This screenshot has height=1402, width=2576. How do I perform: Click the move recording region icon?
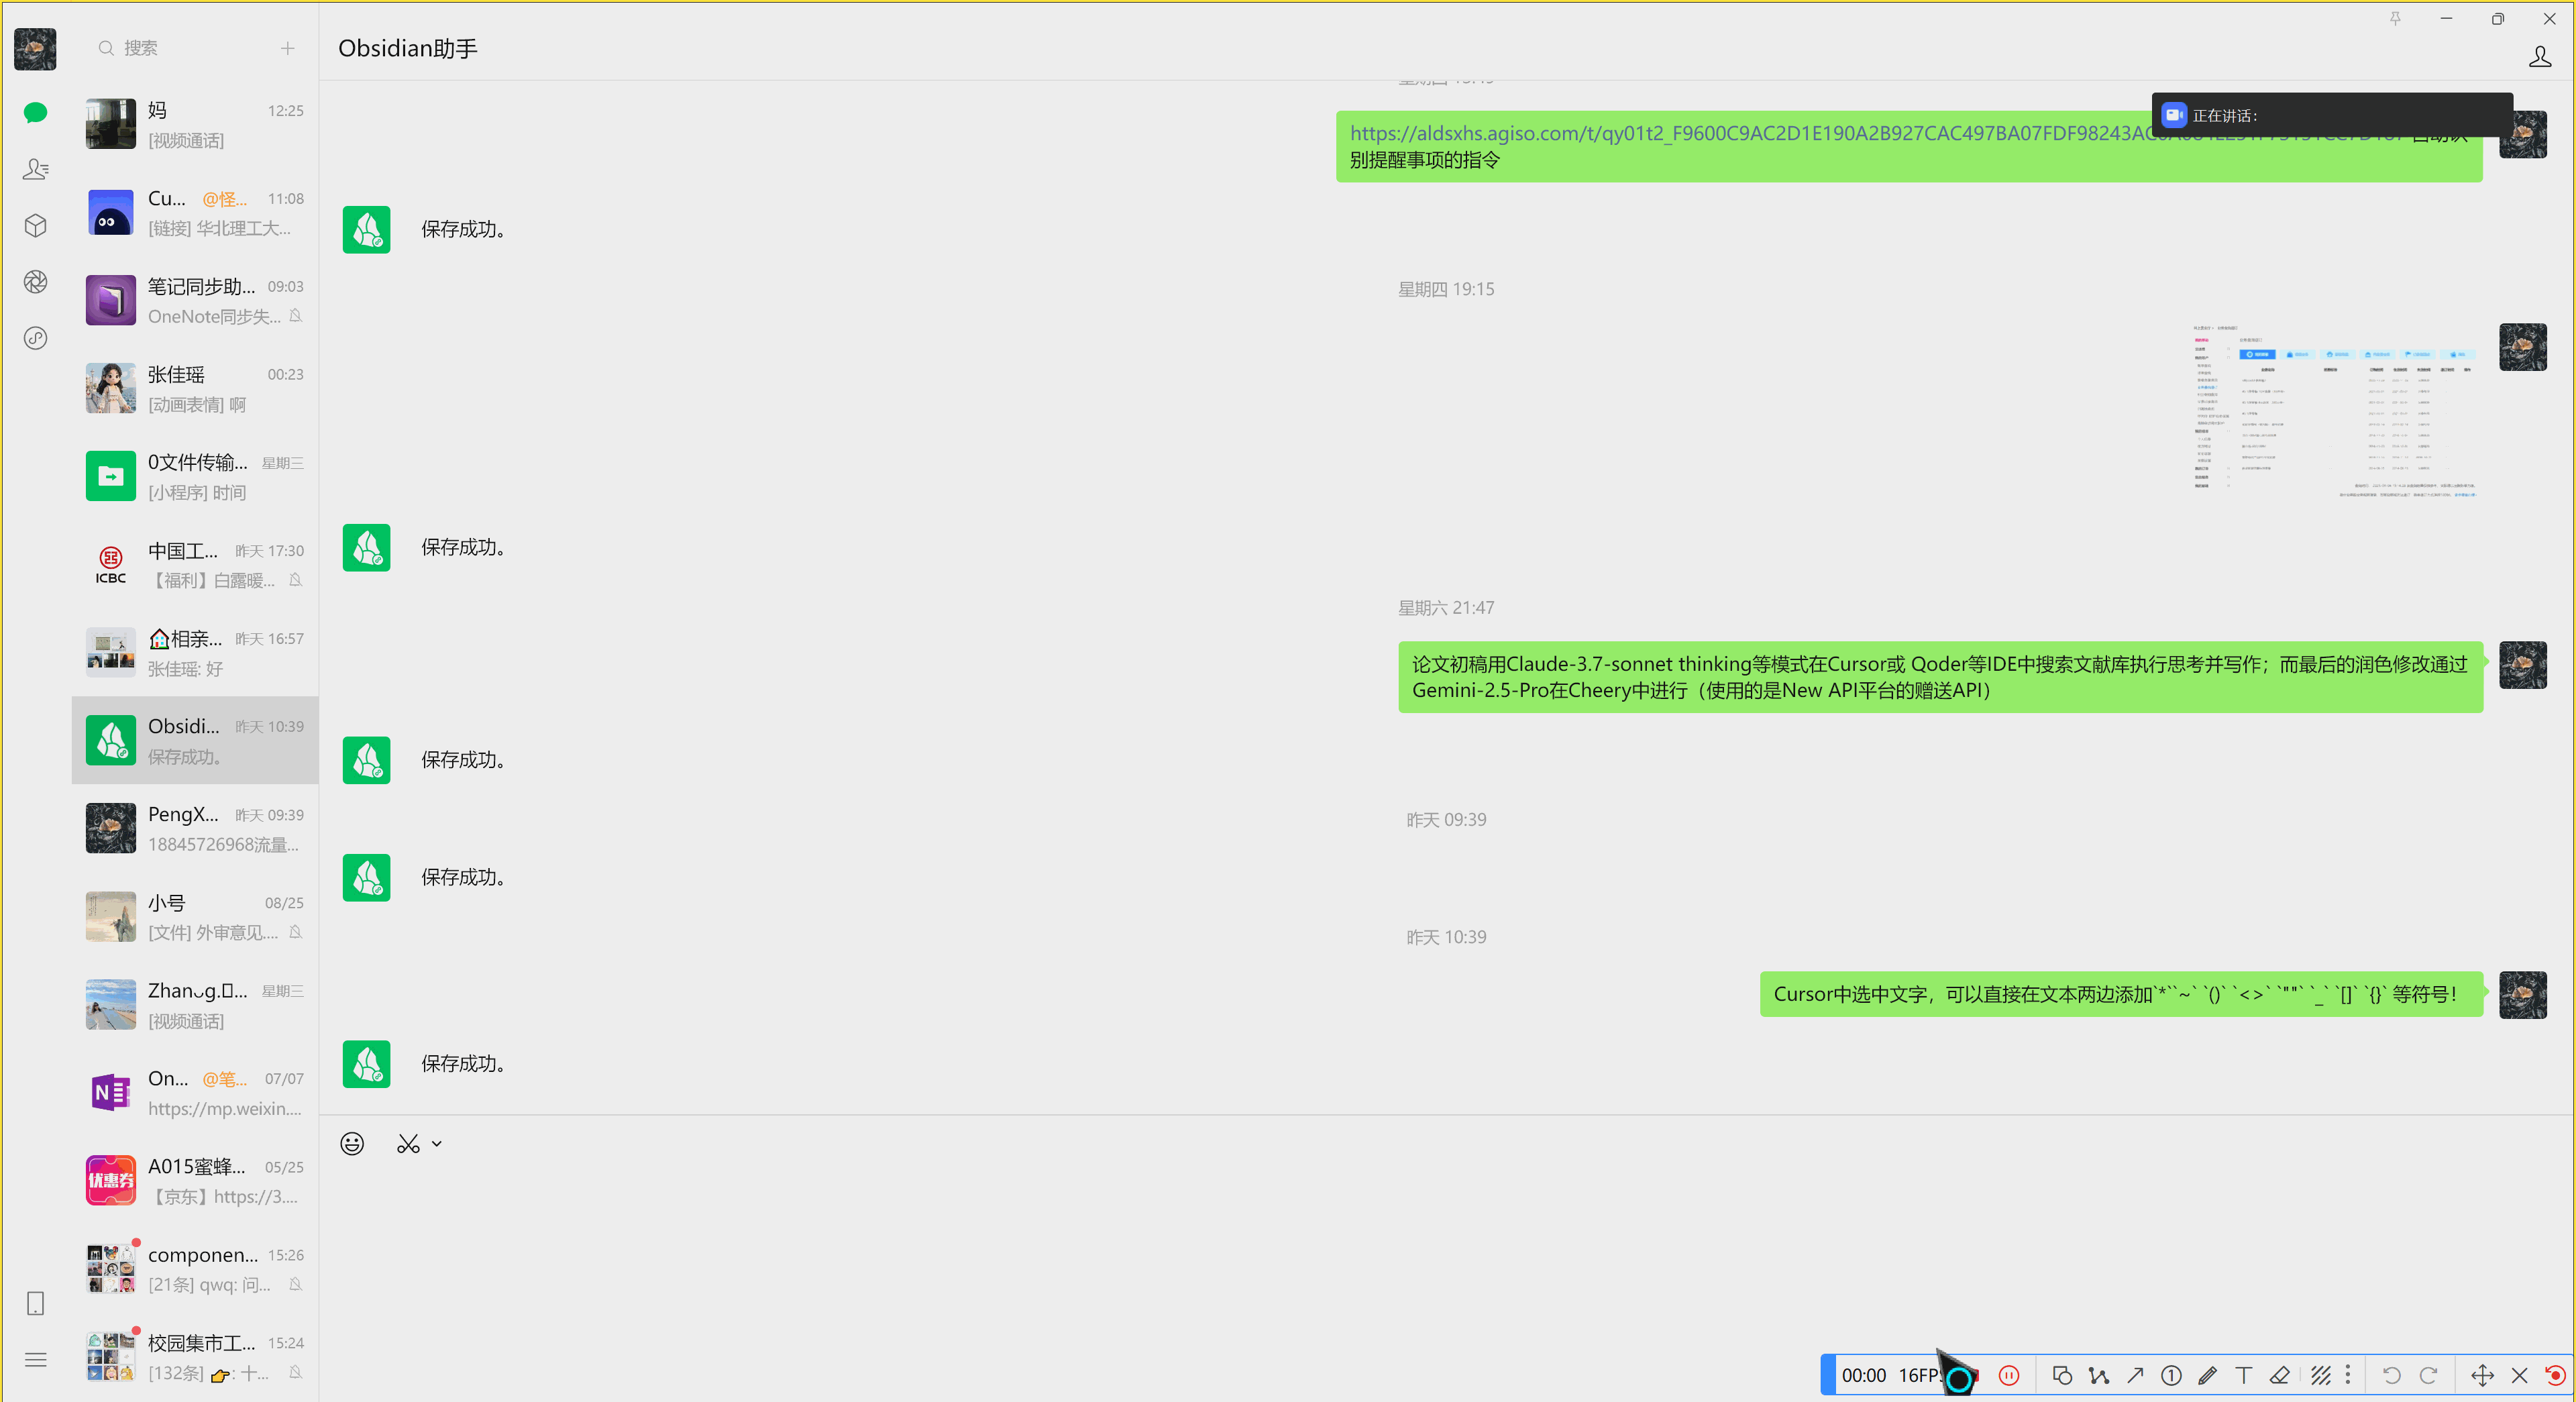pos(2482,1376)
